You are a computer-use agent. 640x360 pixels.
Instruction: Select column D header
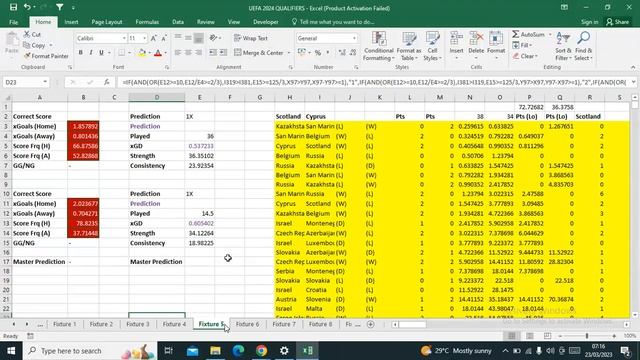pos(157,97)
